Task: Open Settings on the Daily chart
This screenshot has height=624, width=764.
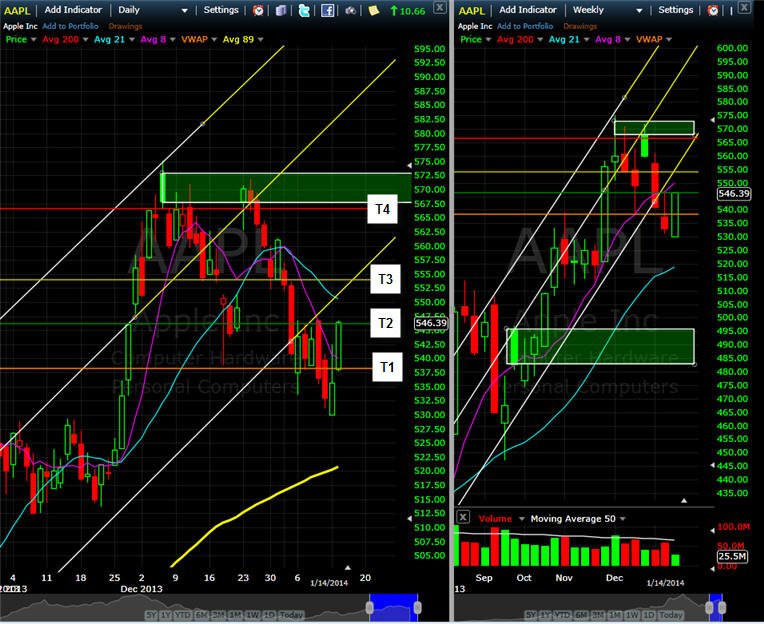Action: pyautogui.click(x=221, y=10)
